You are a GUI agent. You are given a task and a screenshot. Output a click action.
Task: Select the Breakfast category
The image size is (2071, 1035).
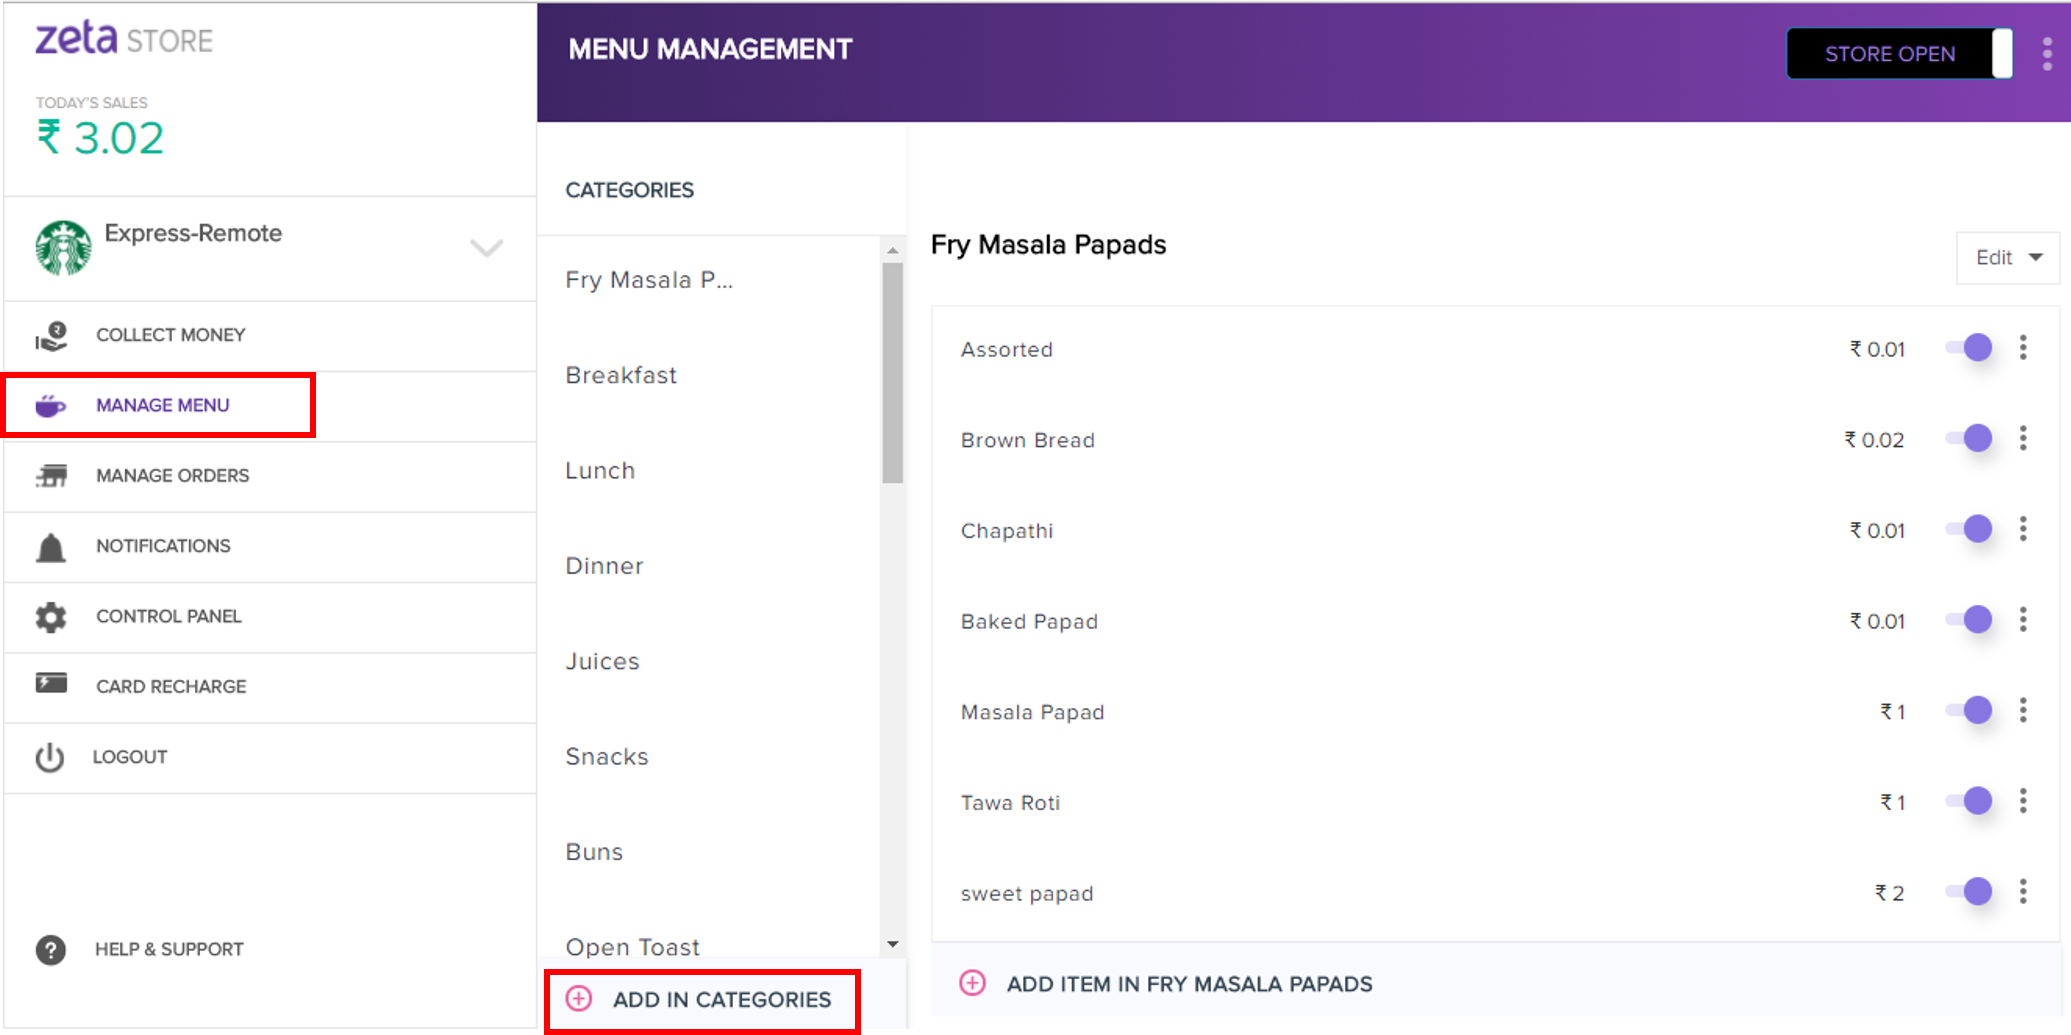point(621,375)
